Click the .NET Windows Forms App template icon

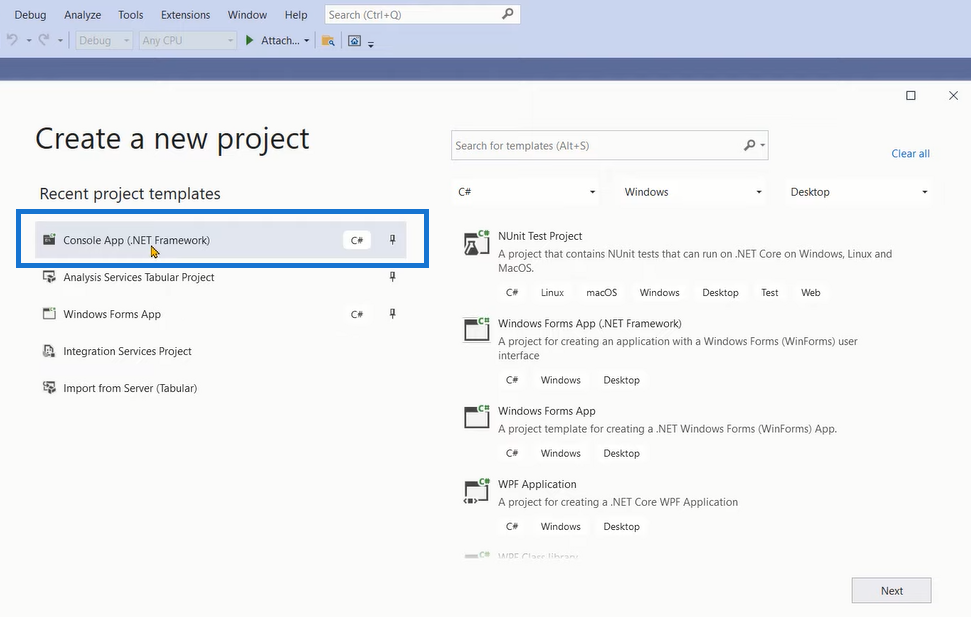[x=477, y=416]
